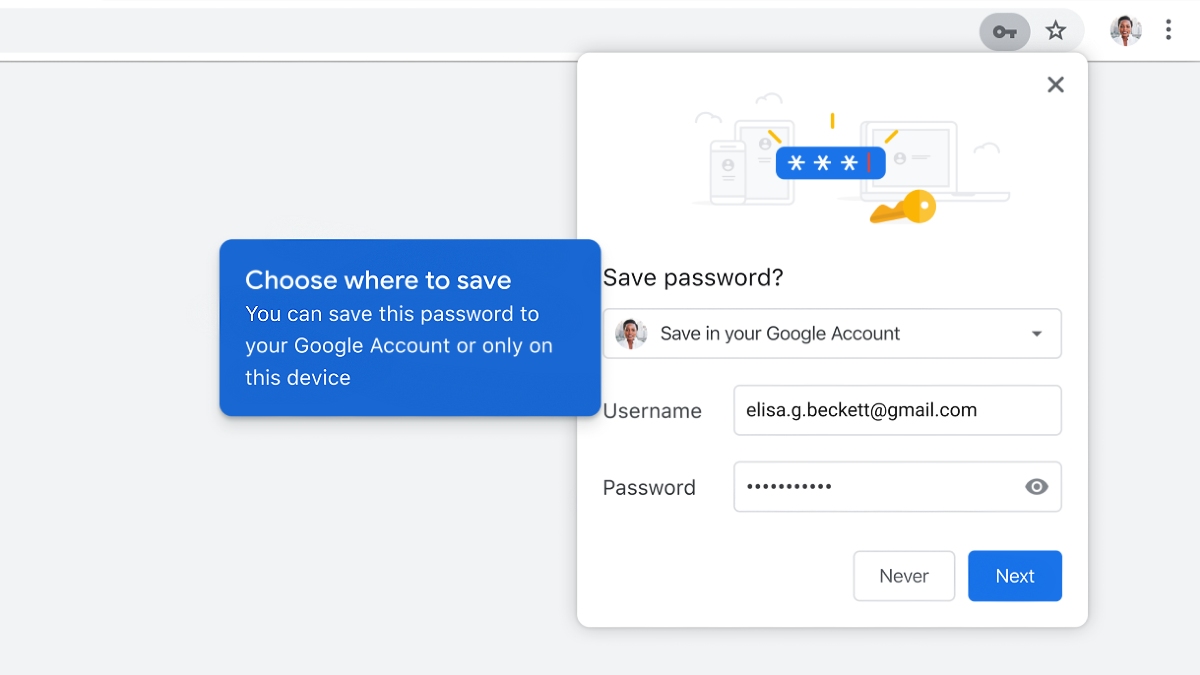Click Never to decline saving the password
The image size is (1200, 675).
(x=903, y=575)
